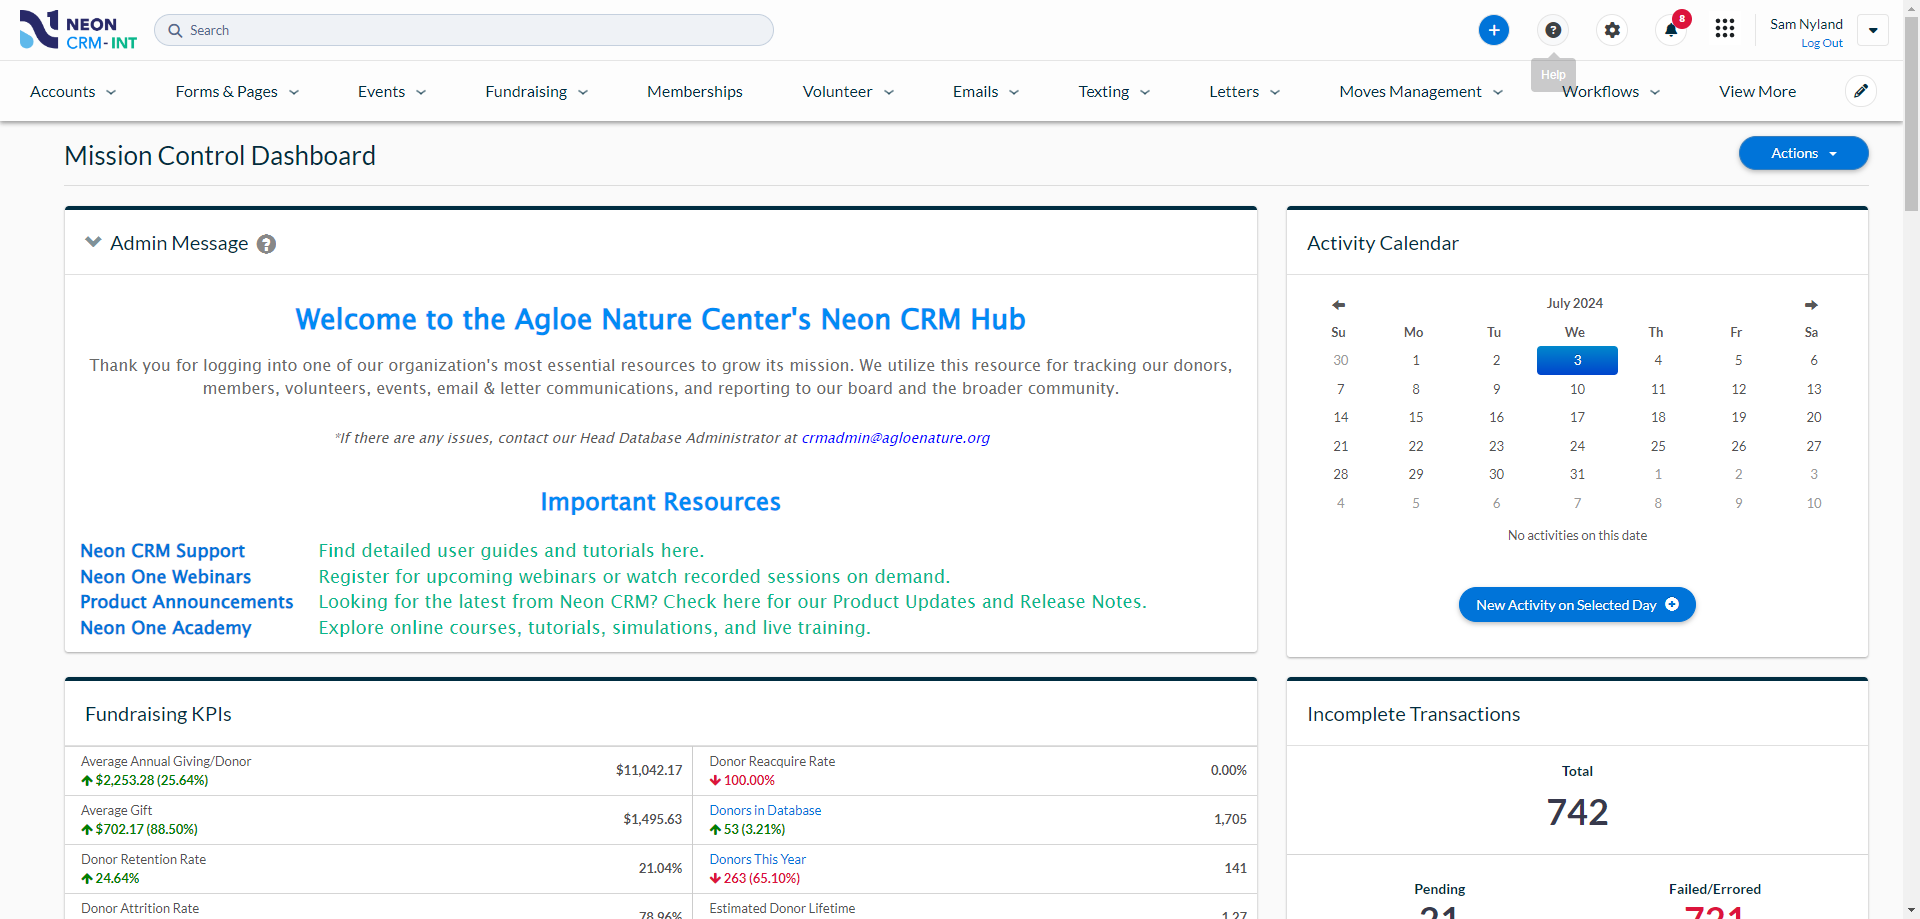Go to previous month in calendar
The width and height of the screenshot is (1920, 919).
pos(1338,304)
